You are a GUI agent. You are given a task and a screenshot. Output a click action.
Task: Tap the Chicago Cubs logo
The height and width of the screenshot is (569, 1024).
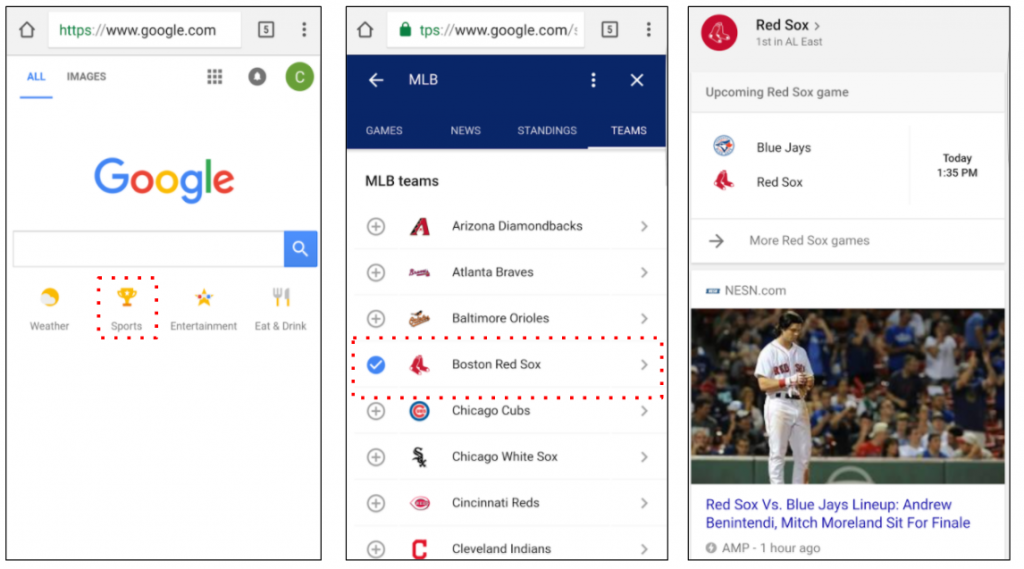419,411
